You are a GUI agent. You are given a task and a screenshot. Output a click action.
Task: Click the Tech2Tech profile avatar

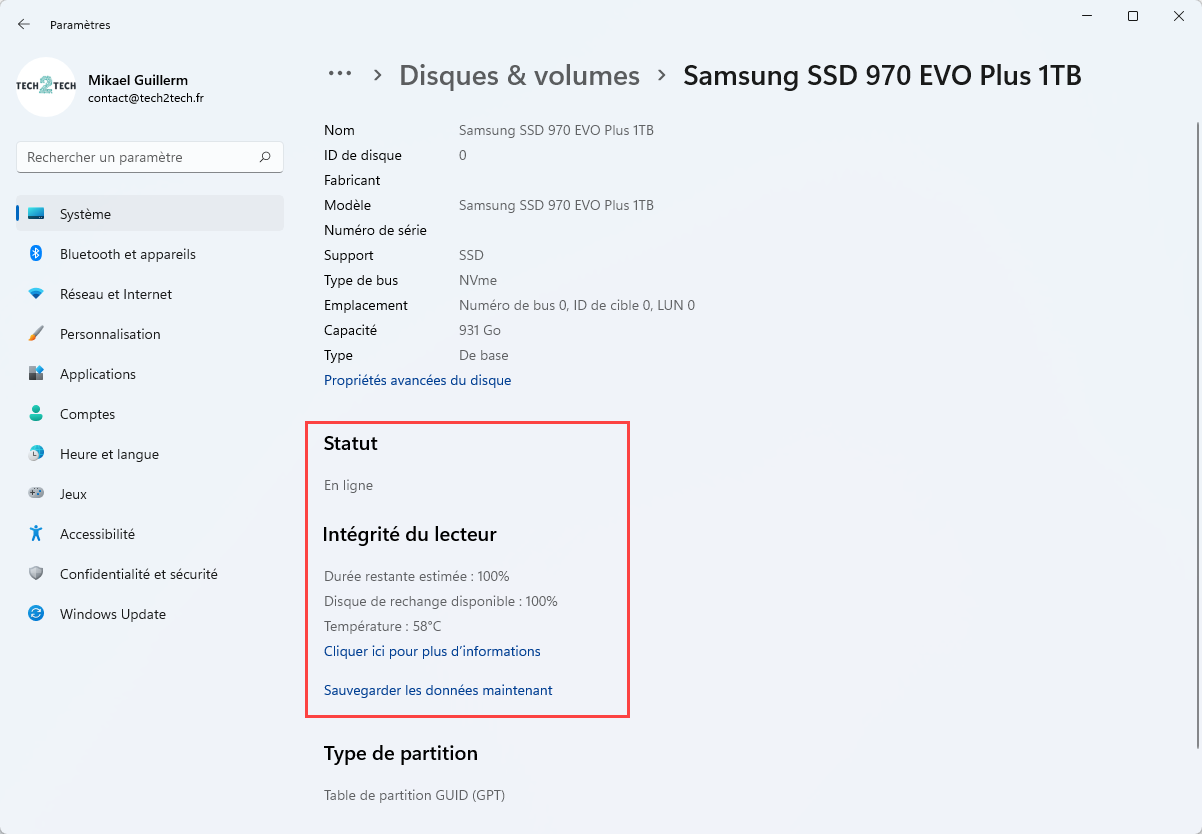point(46,87)
